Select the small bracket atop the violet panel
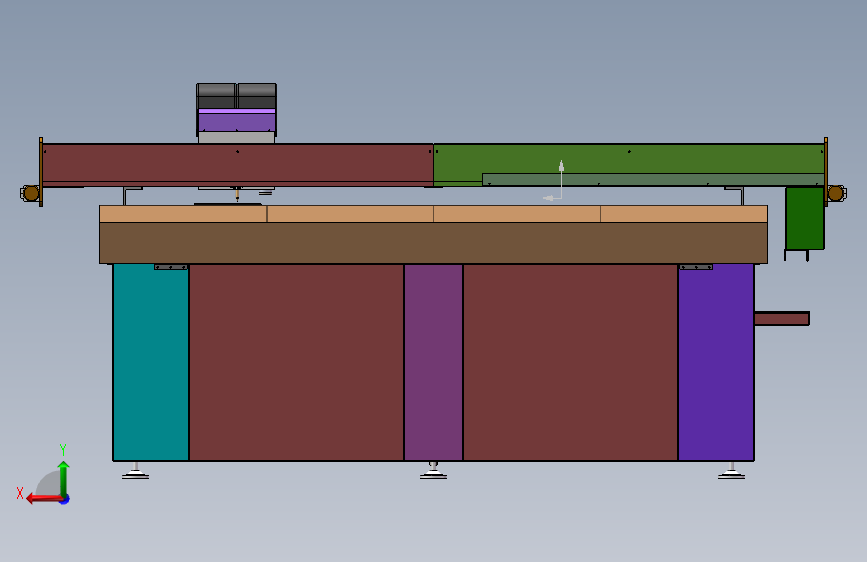This screenshot has height=562, width=867. tap(696, 267)
